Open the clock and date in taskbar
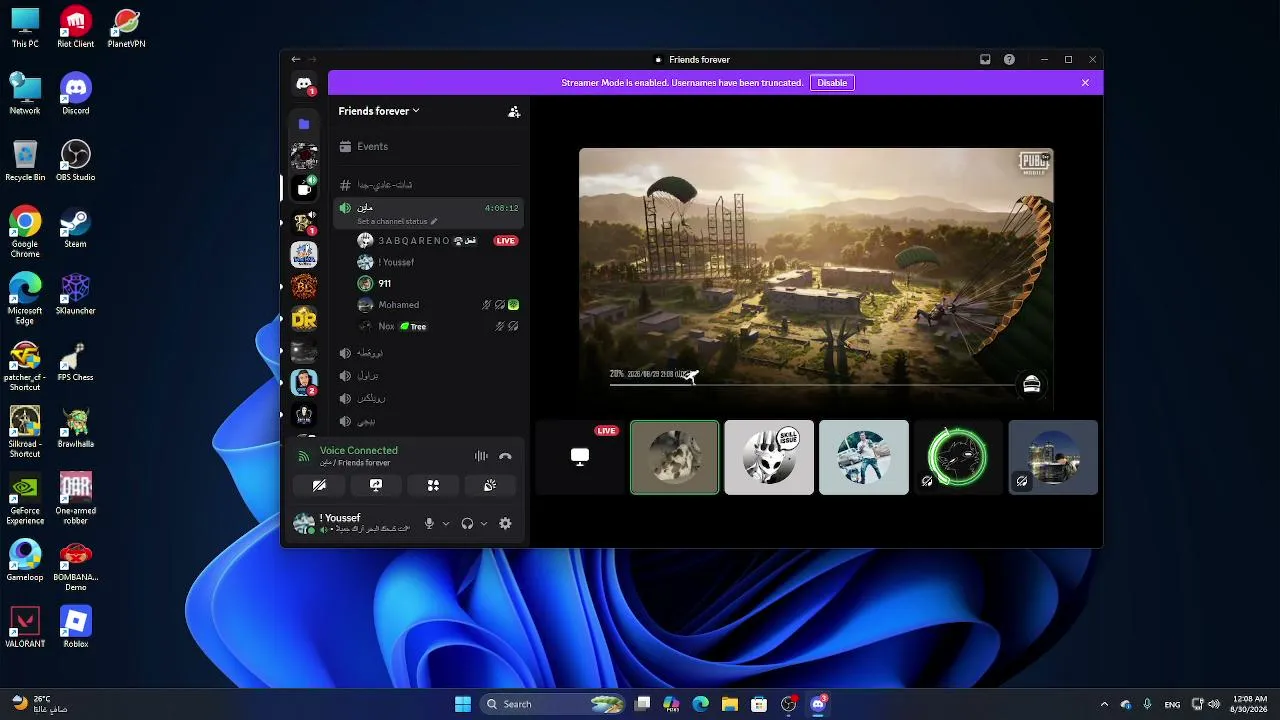1280x720 pixels. 1250,704
